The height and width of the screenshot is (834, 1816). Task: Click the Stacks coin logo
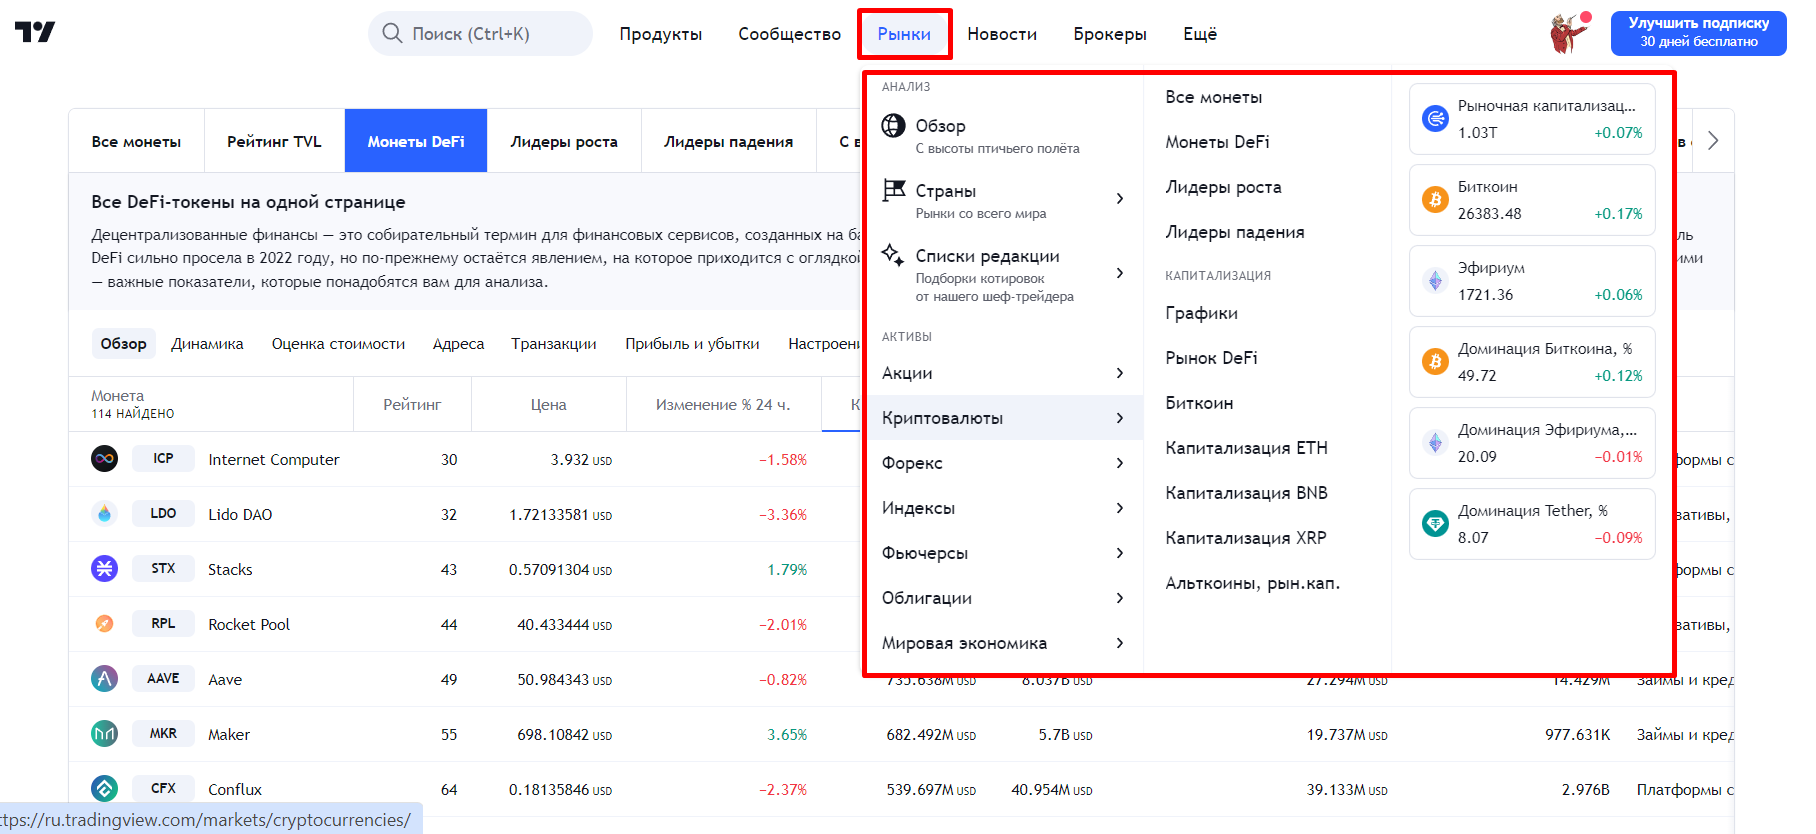pos(104,569)
